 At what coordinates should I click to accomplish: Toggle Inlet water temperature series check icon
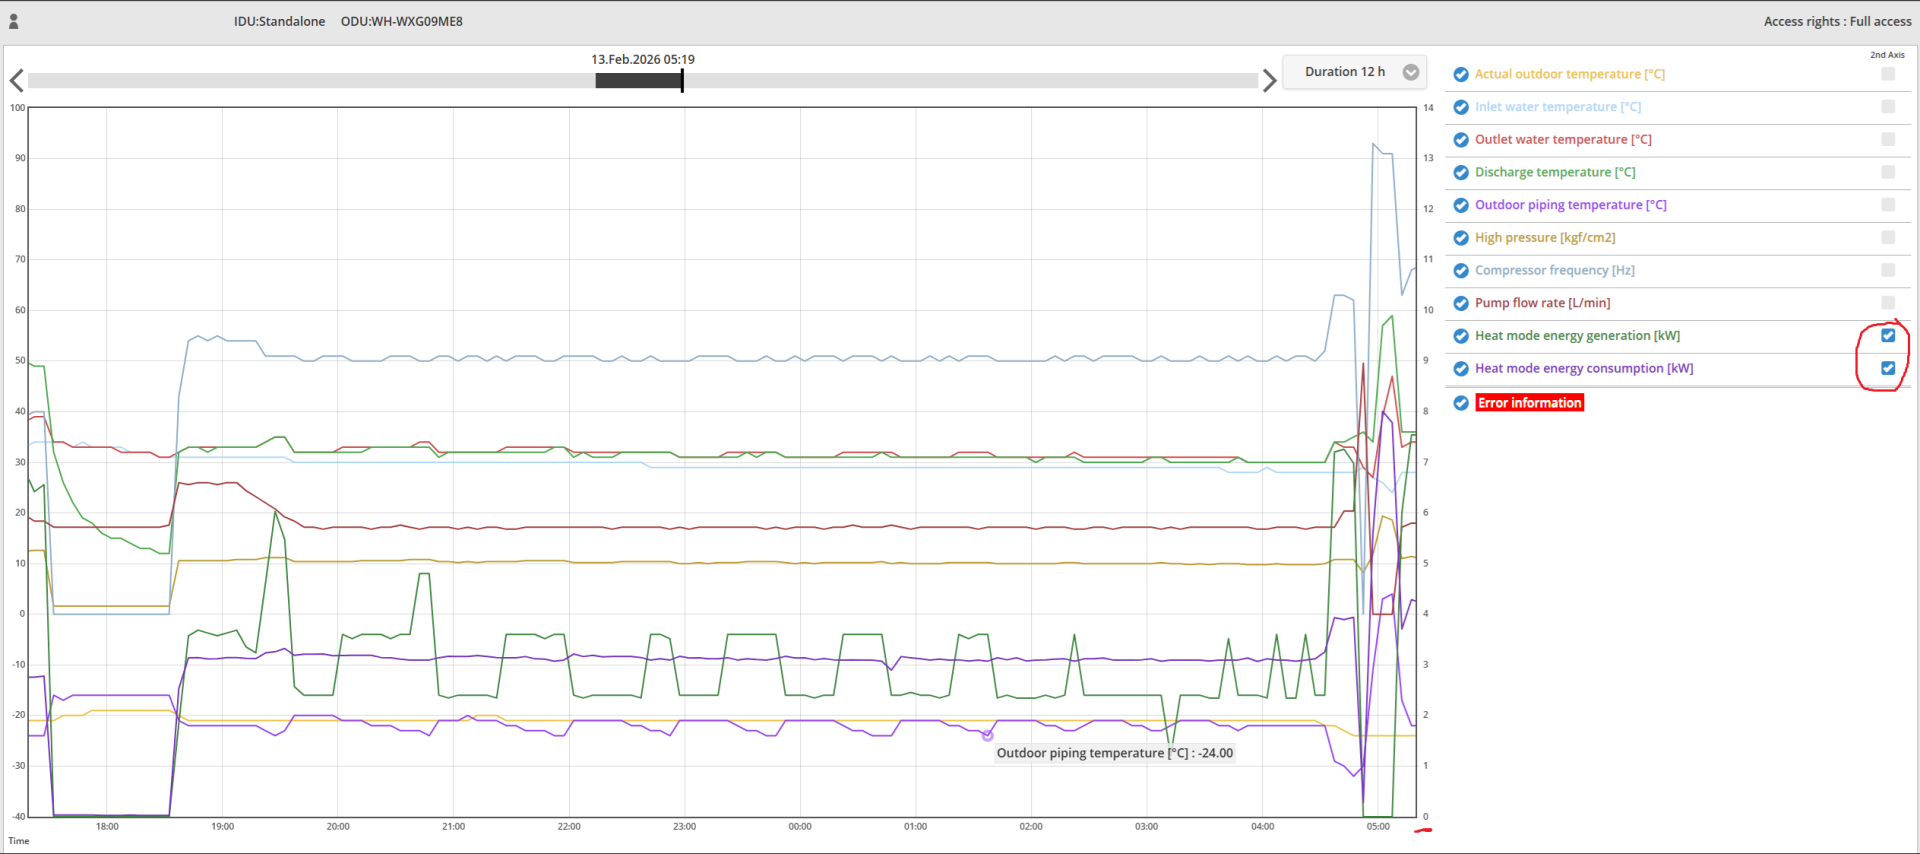coord(1461,107)
